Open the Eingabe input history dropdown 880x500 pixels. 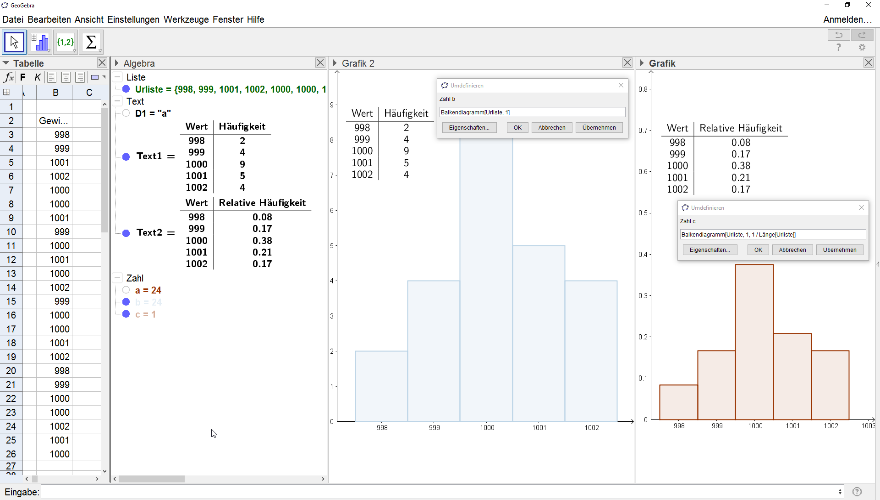pos(840,492)
